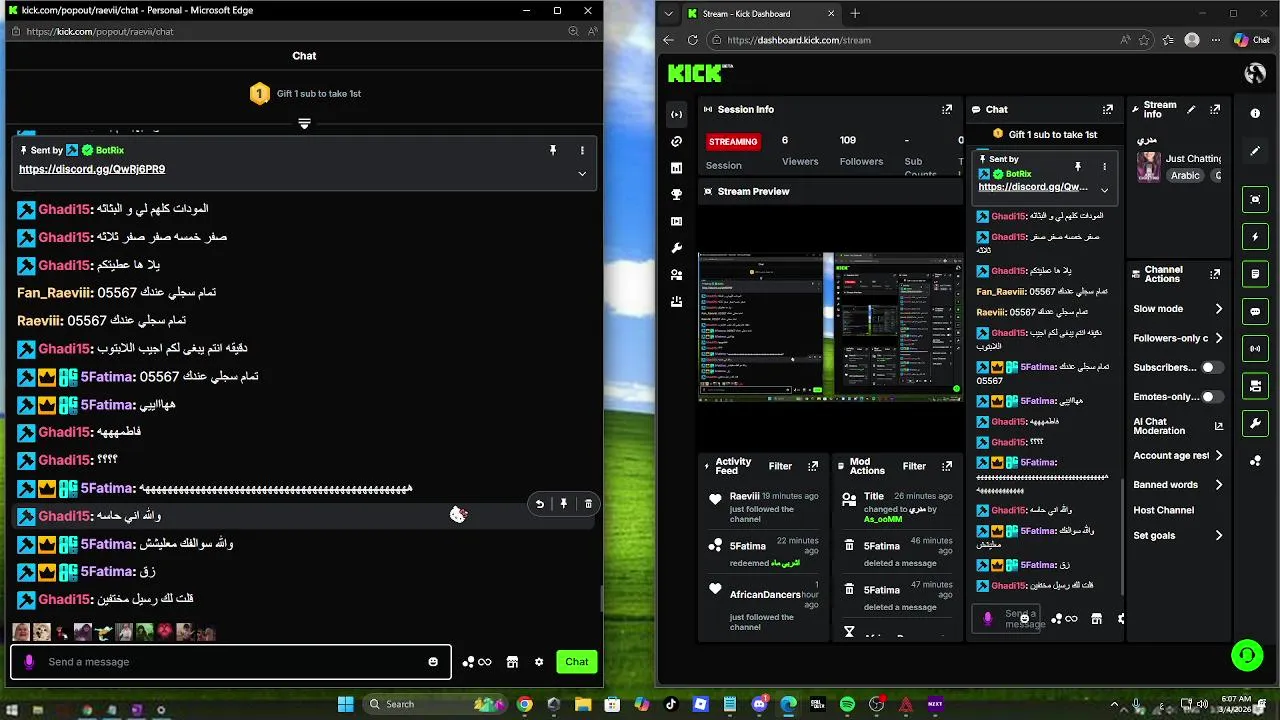Viewport: 1280px width, 720px height.
Task: Edit Stream info with the pencil icon
Action: pos(1191,110)
